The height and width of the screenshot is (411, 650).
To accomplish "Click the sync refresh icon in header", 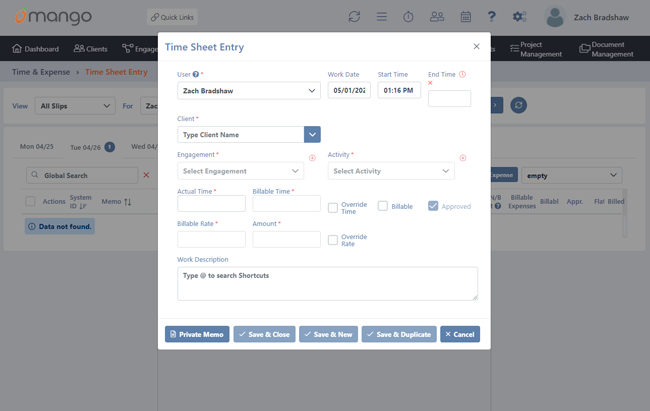I will (x=354, y=17).
